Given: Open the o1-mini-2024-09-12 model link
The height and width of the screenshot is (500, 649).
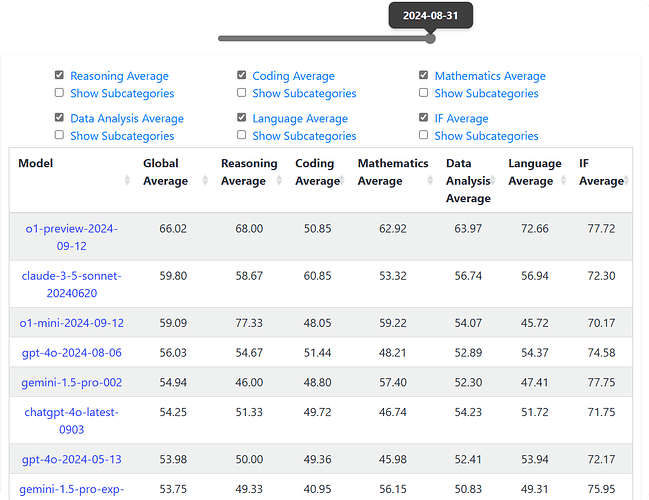Looking at the screenshot, I should coord(72,323).
